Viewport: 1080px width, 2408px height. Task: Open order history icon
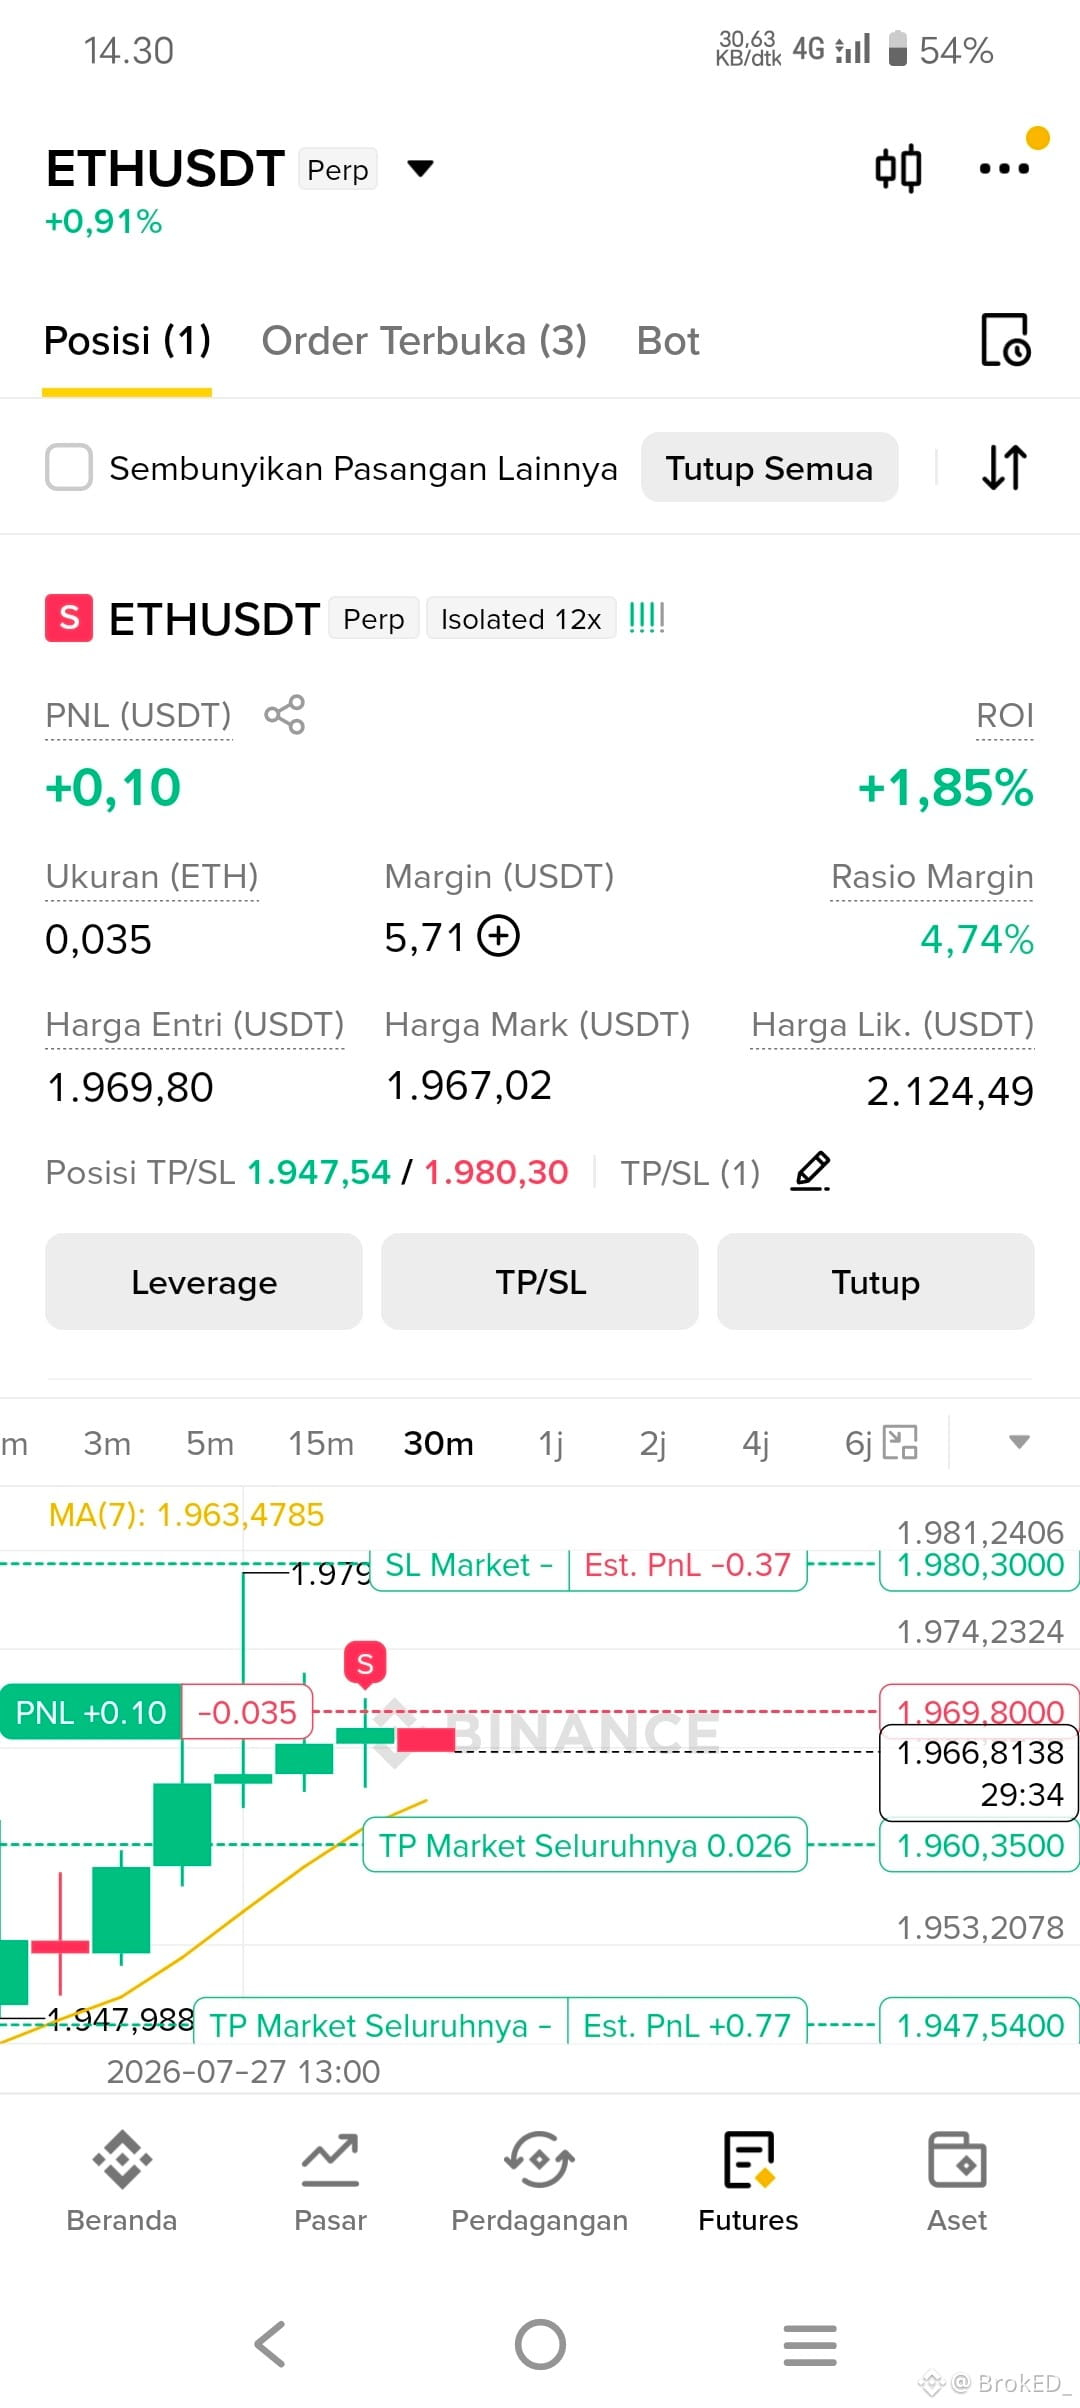(x=1005, y=340)
